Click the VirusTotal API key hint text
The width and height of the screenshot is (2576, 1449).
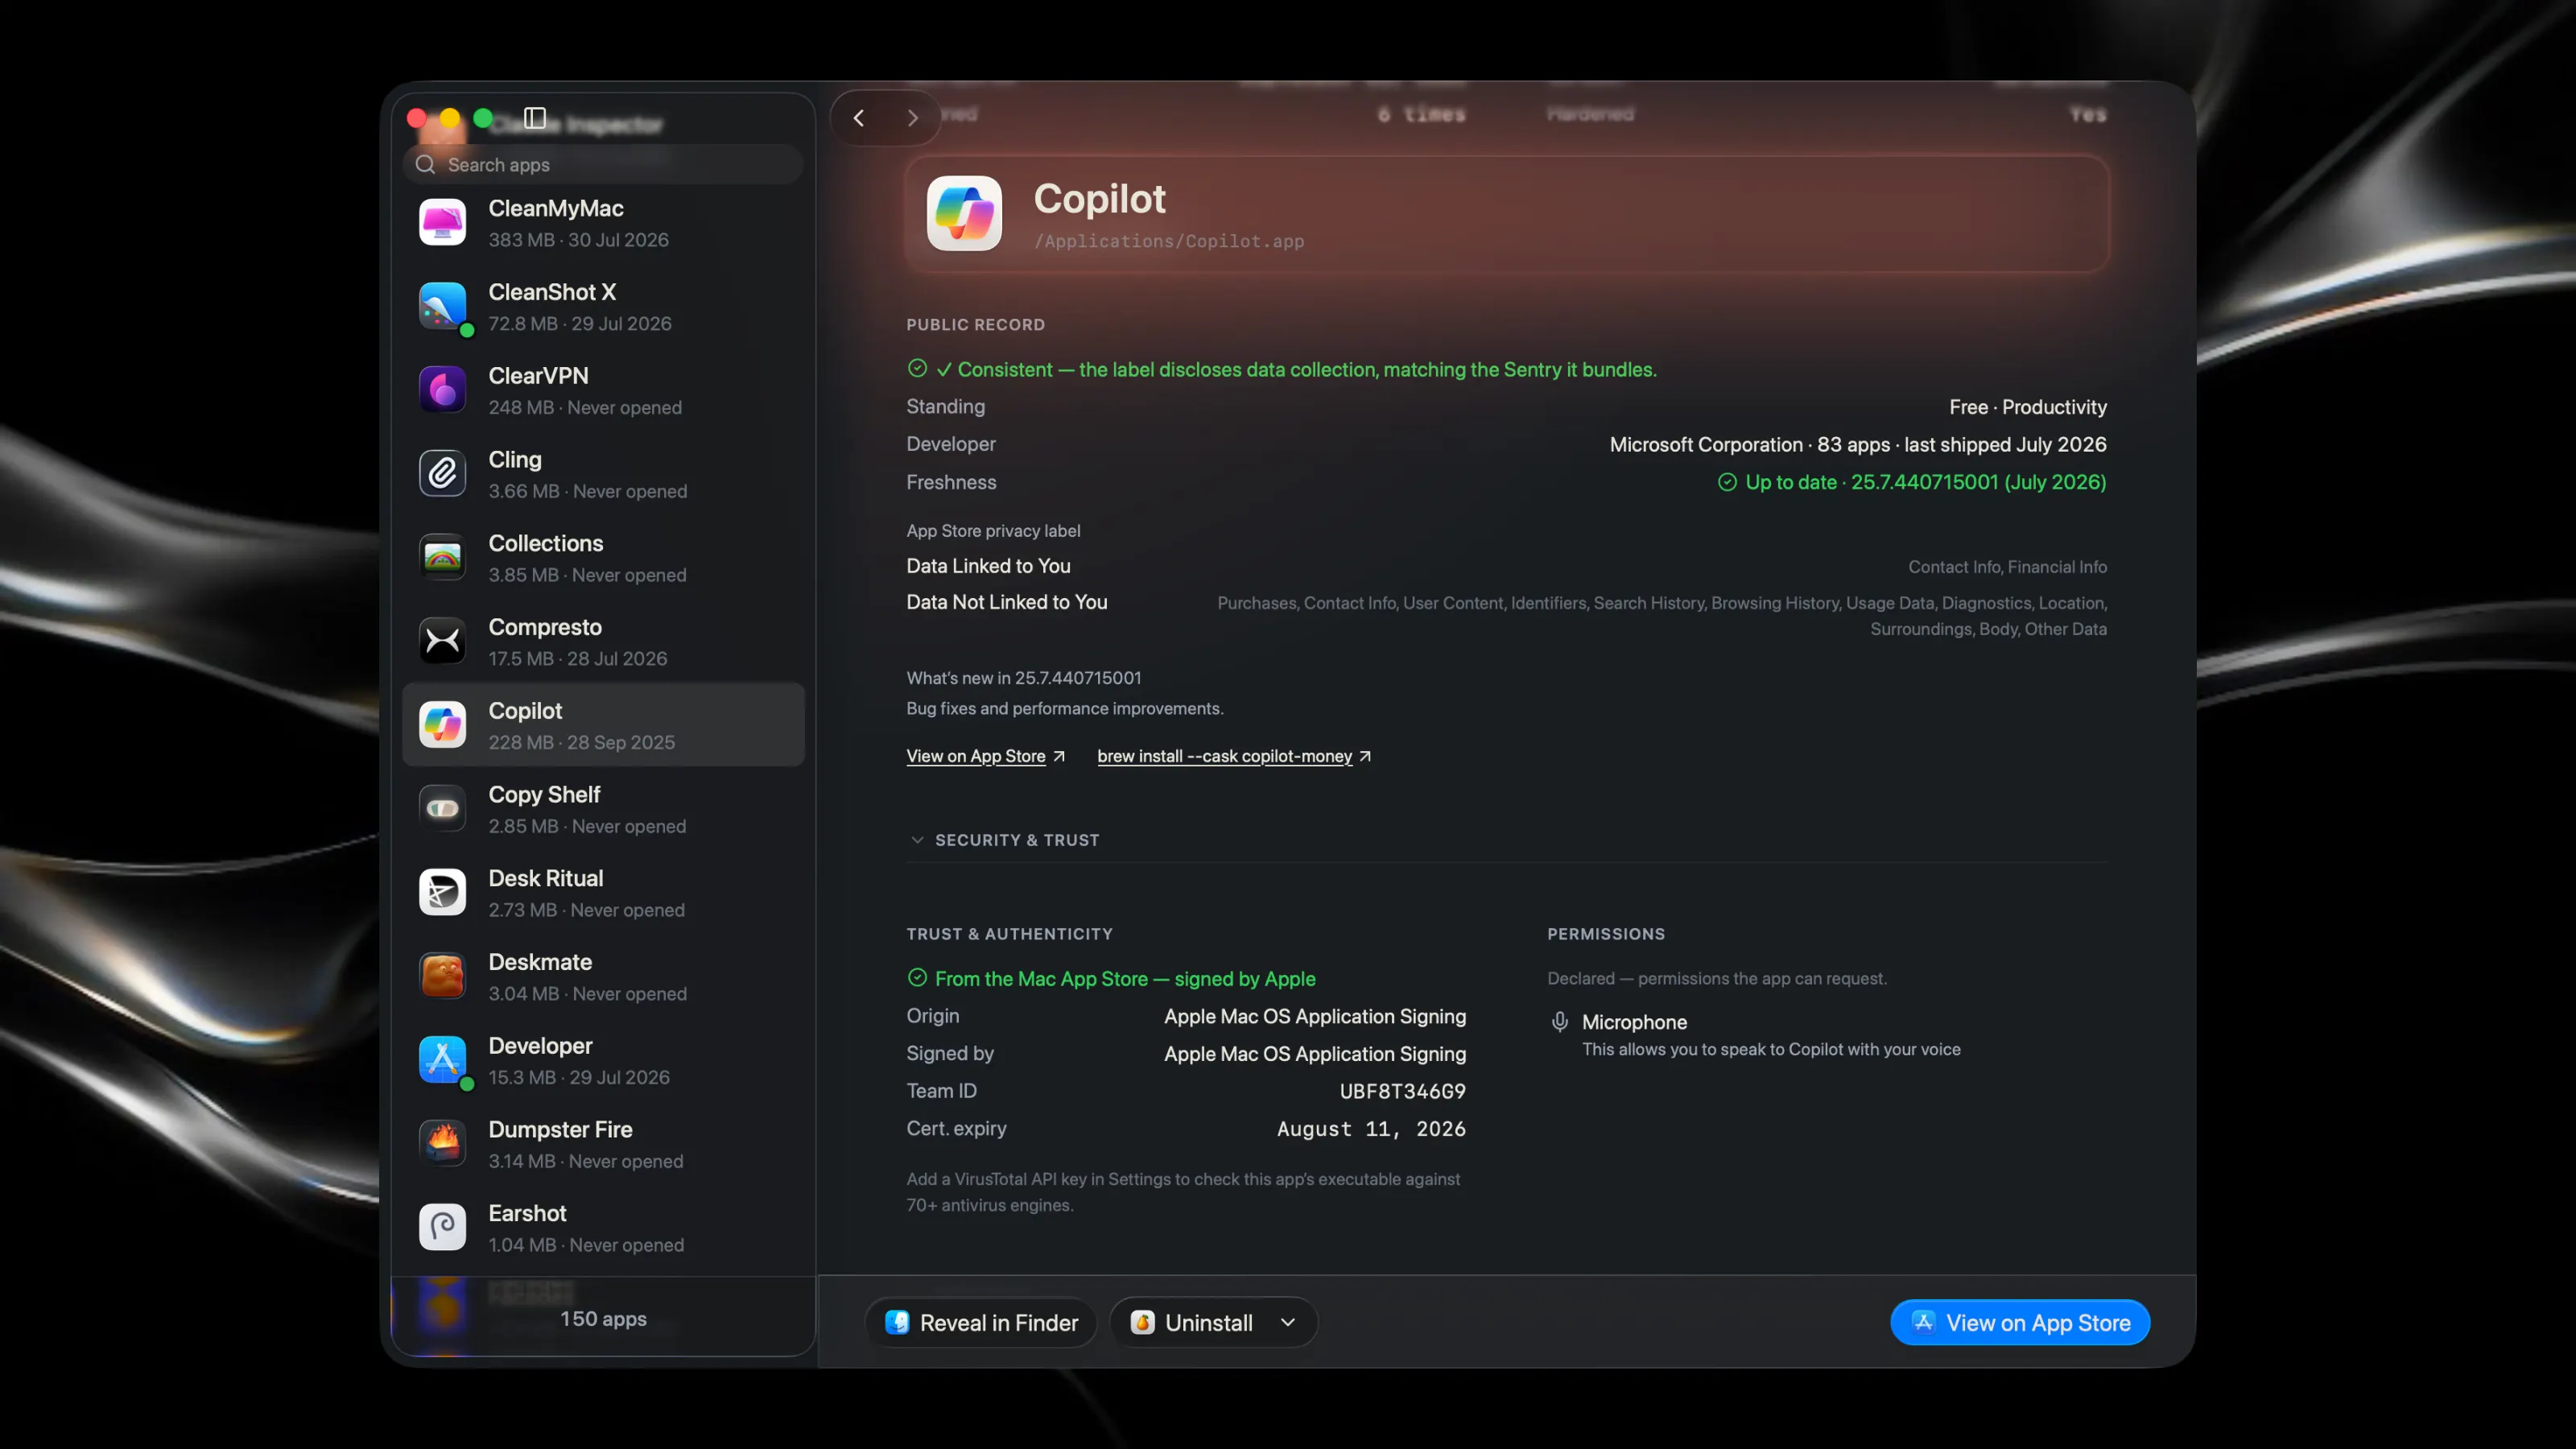(1183, 1192)
